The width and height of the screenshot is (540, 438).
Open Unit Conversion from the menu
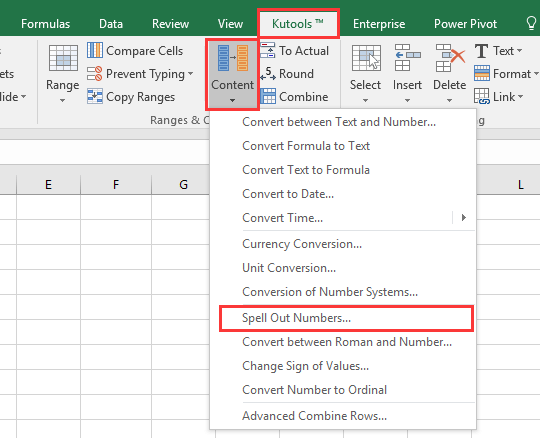click(x=343, y=268)
